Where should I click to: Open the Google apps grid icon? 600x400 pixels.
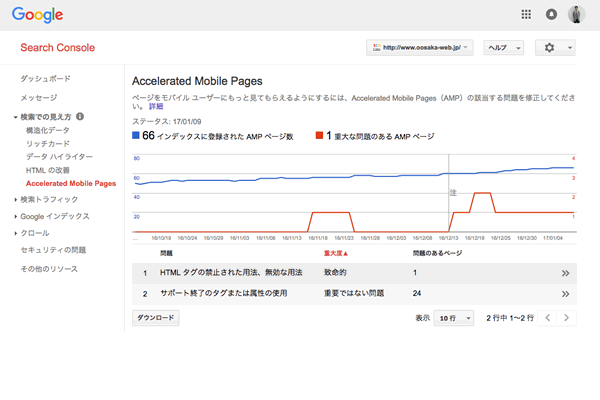(x=526, y=14)
